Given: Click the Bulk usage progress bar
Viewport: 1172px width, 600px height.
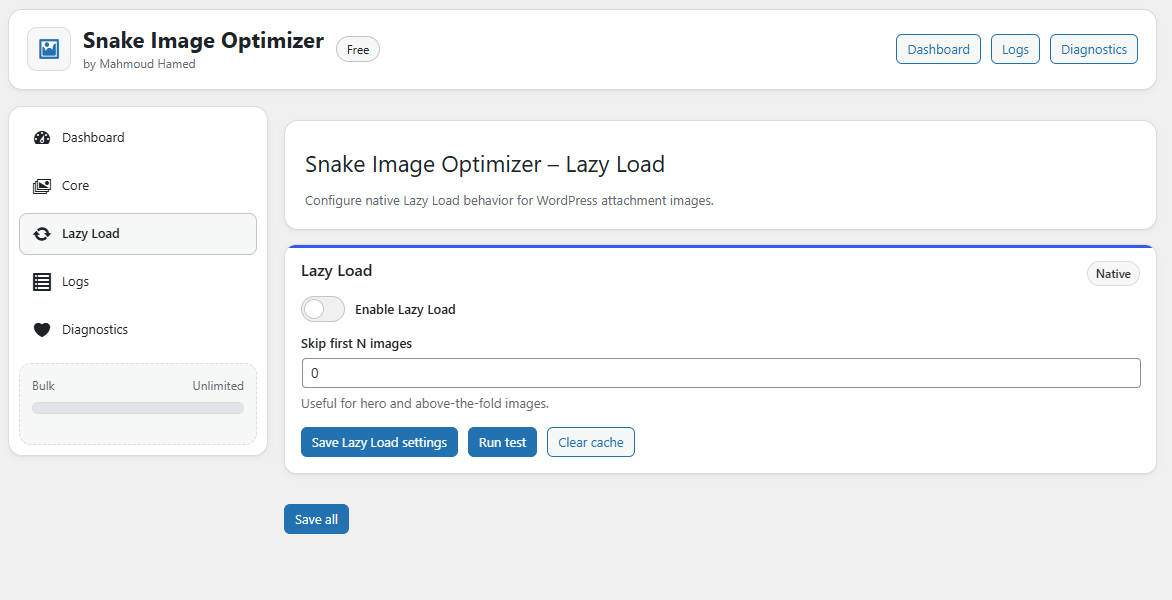Looking at the screenshot, I should [x=138, y=408].
